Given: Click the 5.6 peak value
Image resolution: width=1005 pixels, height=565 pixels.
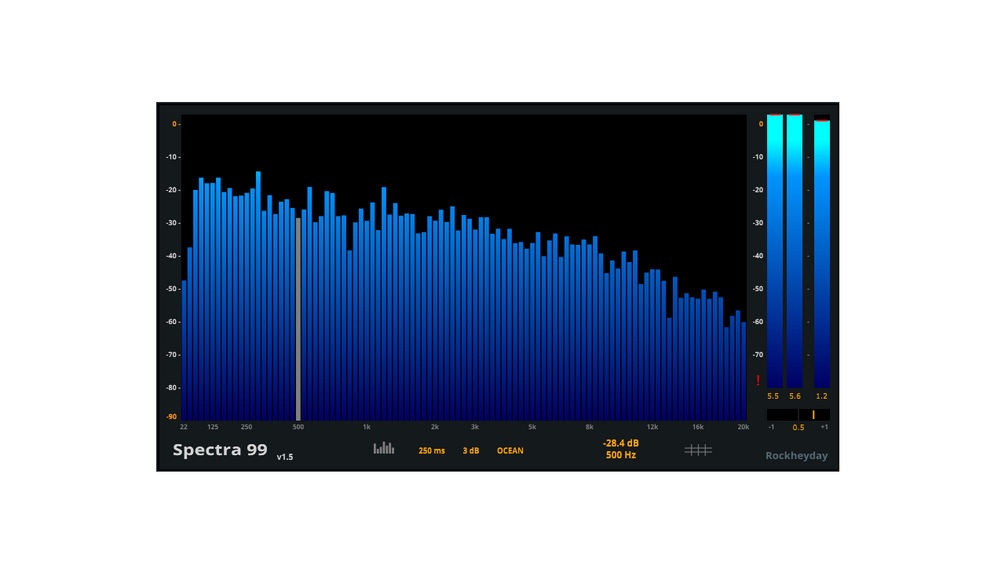Looking at the screenshot, I should pyautogui.click(x=795, y=397).
